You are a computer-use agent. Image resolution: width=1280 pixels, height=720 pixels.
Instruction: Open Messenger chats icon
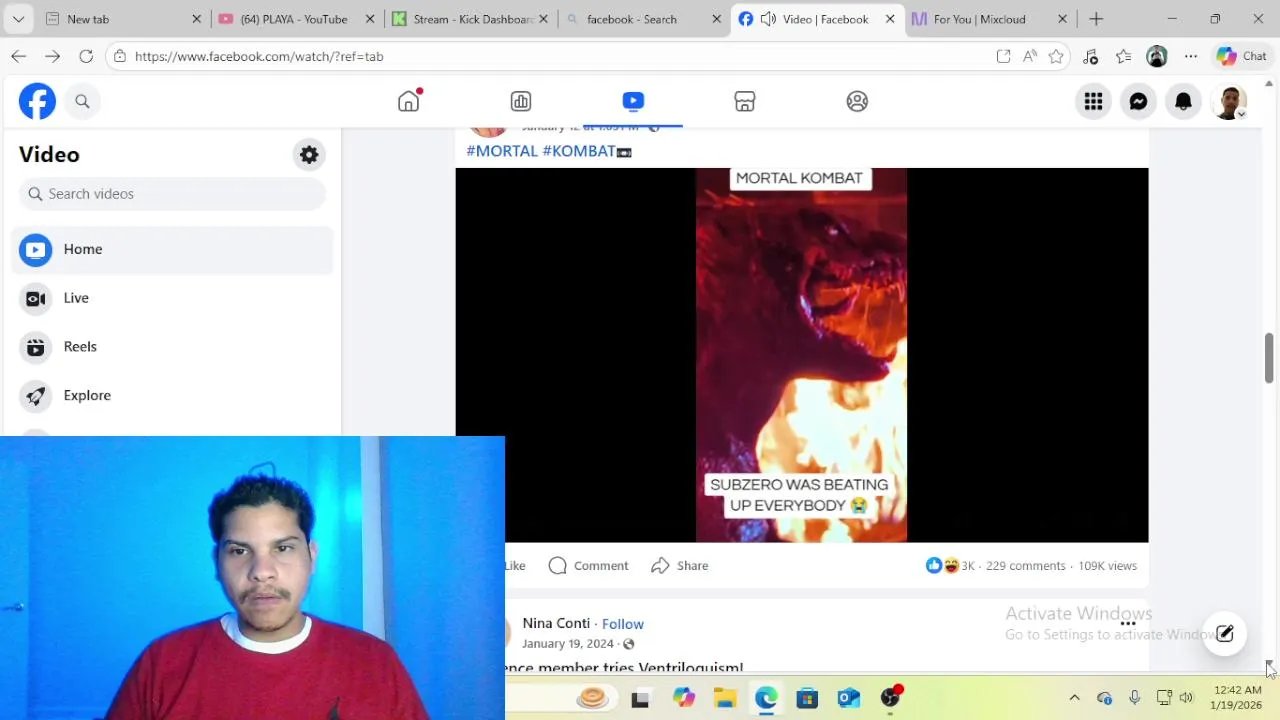tap(1138, 101)
